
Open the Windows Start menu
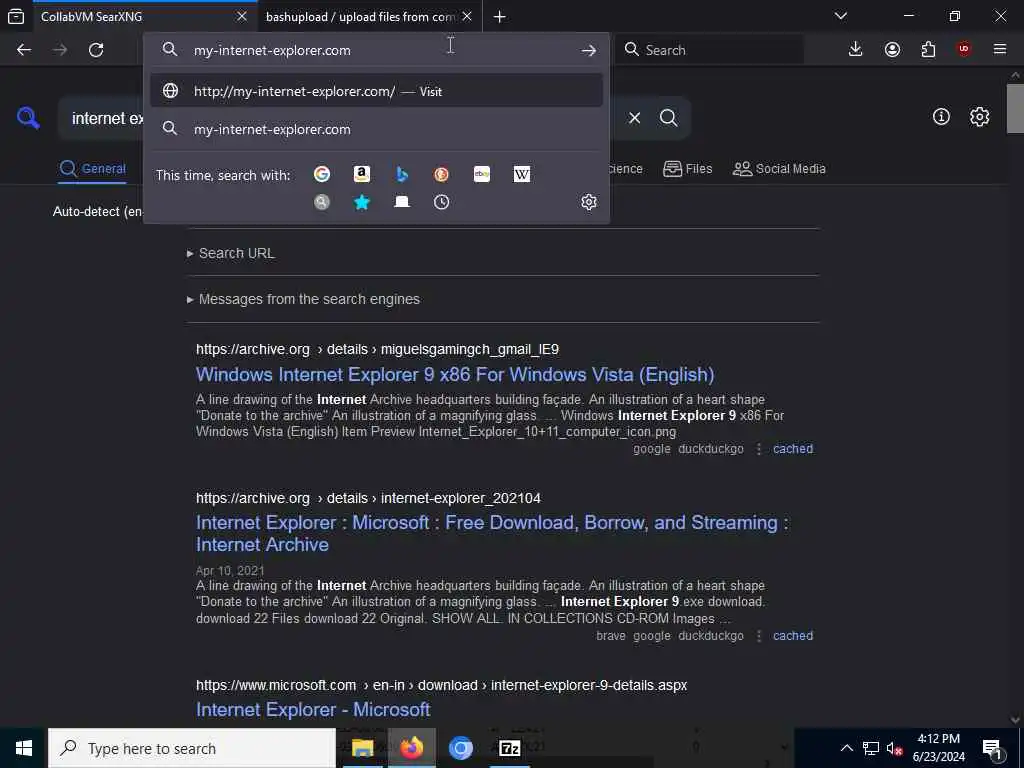click(x=24, y=748)
